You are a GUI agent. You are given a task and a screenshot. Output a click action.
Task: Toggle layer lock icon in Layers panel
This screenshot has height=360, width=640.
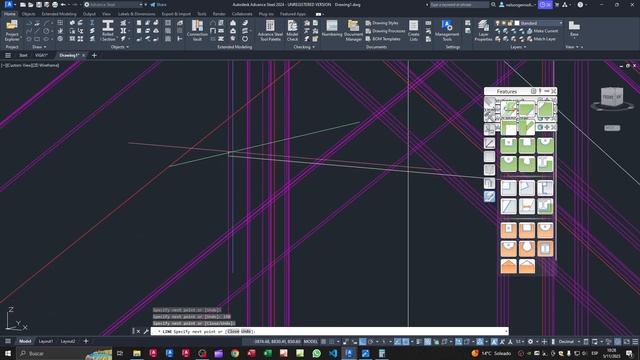(510, 23)
